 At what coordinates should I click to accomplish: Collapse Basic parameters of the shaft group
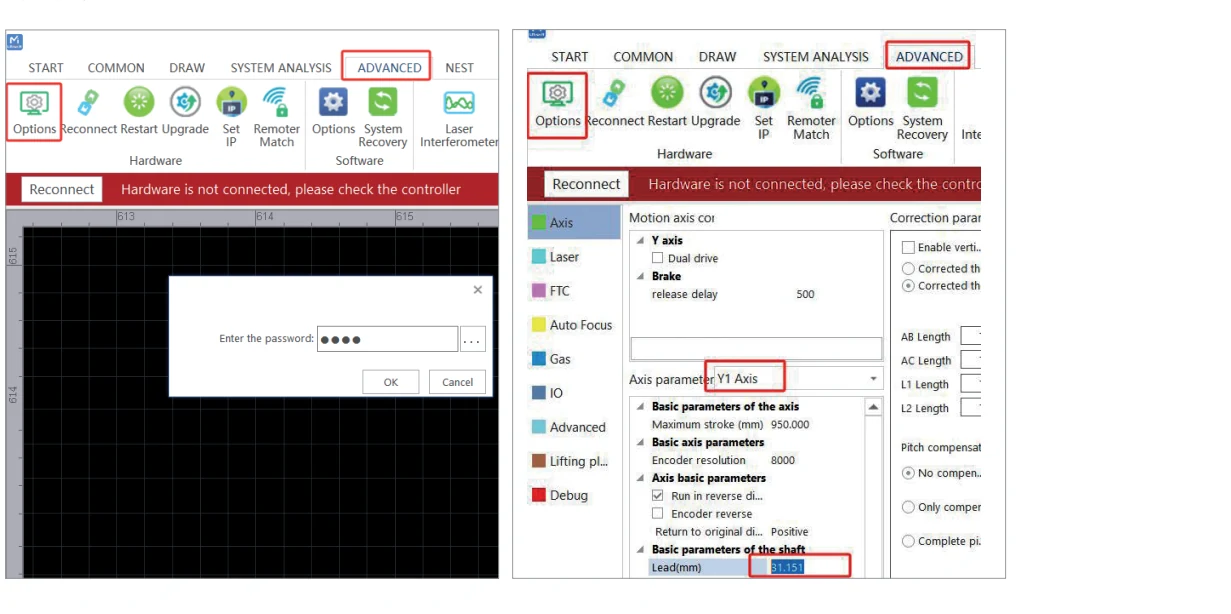640,550
